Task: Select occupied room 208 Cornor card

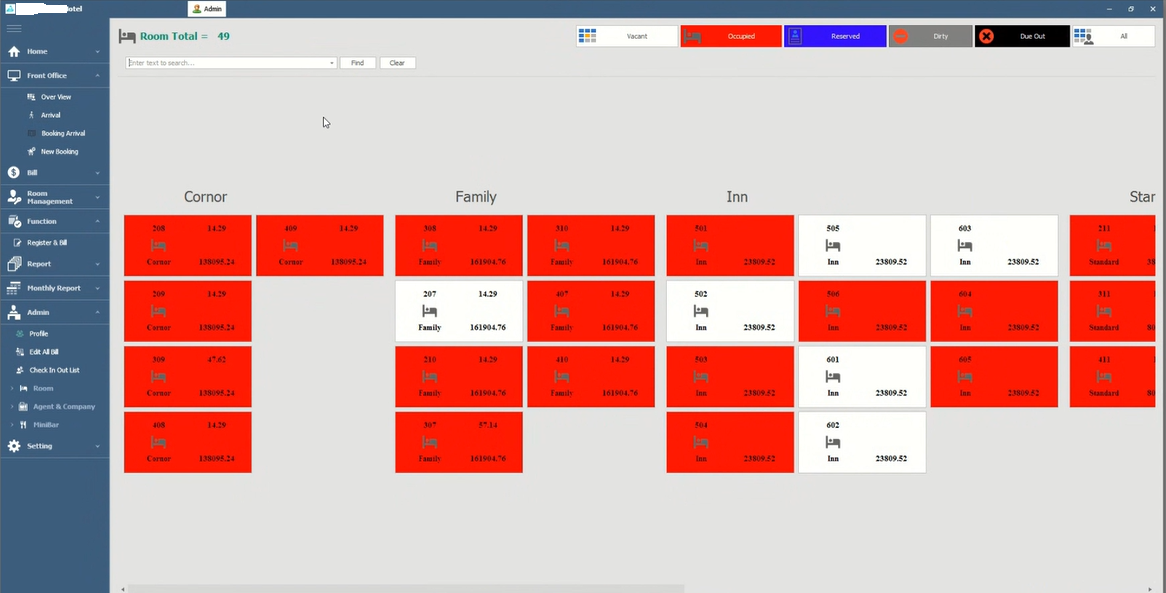Action: point(187,246)
